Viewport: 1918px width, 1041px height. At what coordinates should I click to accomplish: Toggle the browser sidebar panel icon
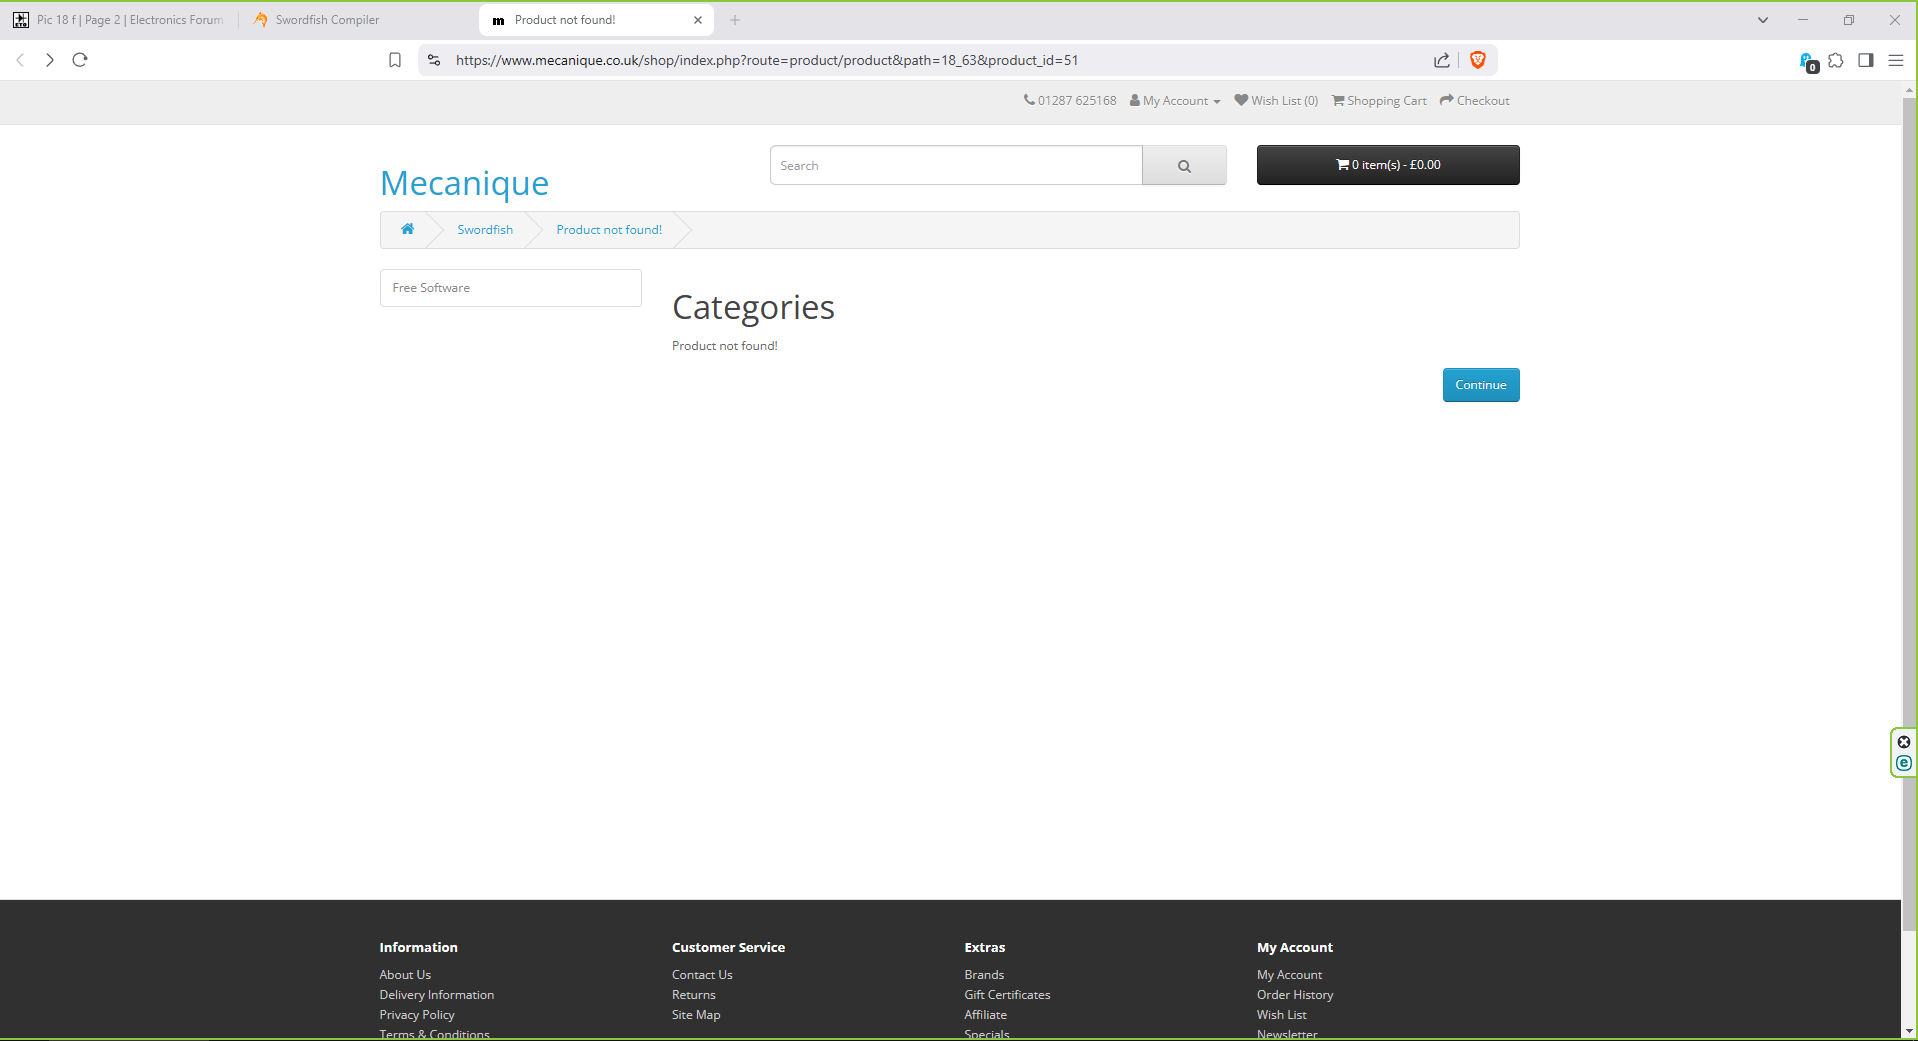[x=1866, y=60]
